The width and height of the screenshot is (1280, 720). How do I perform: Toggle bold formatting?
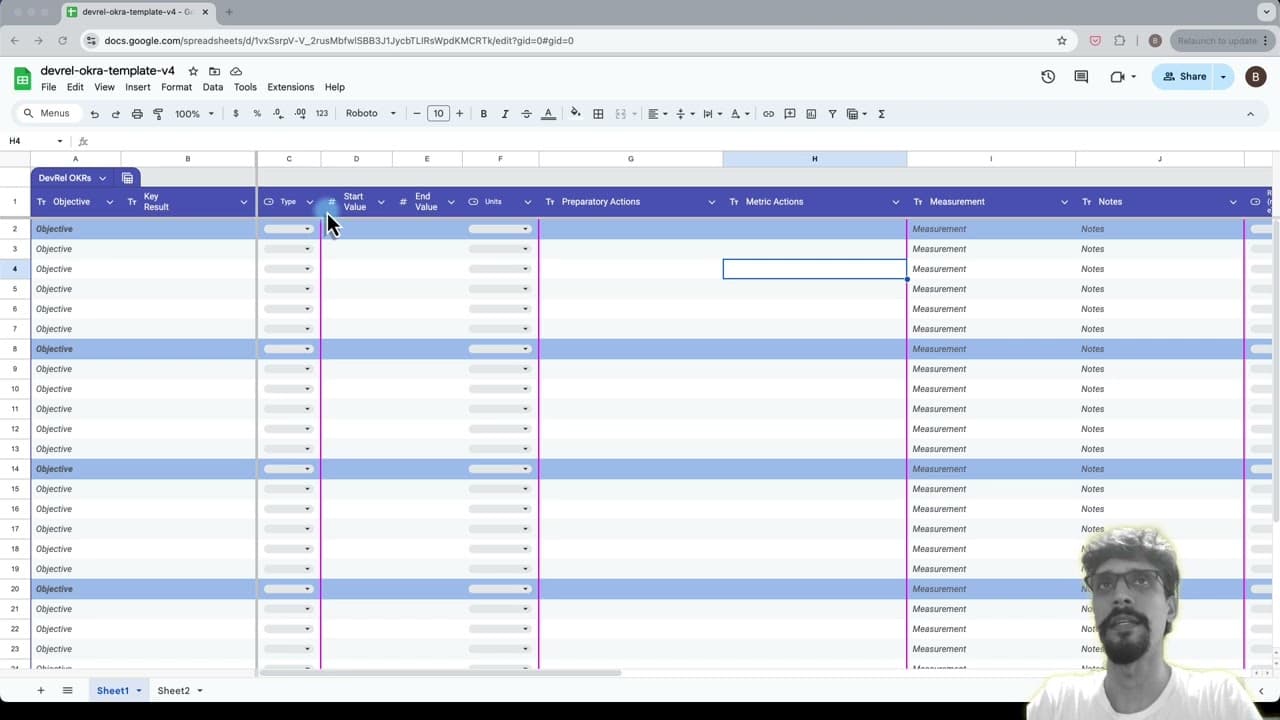click(x=483, y=113)
